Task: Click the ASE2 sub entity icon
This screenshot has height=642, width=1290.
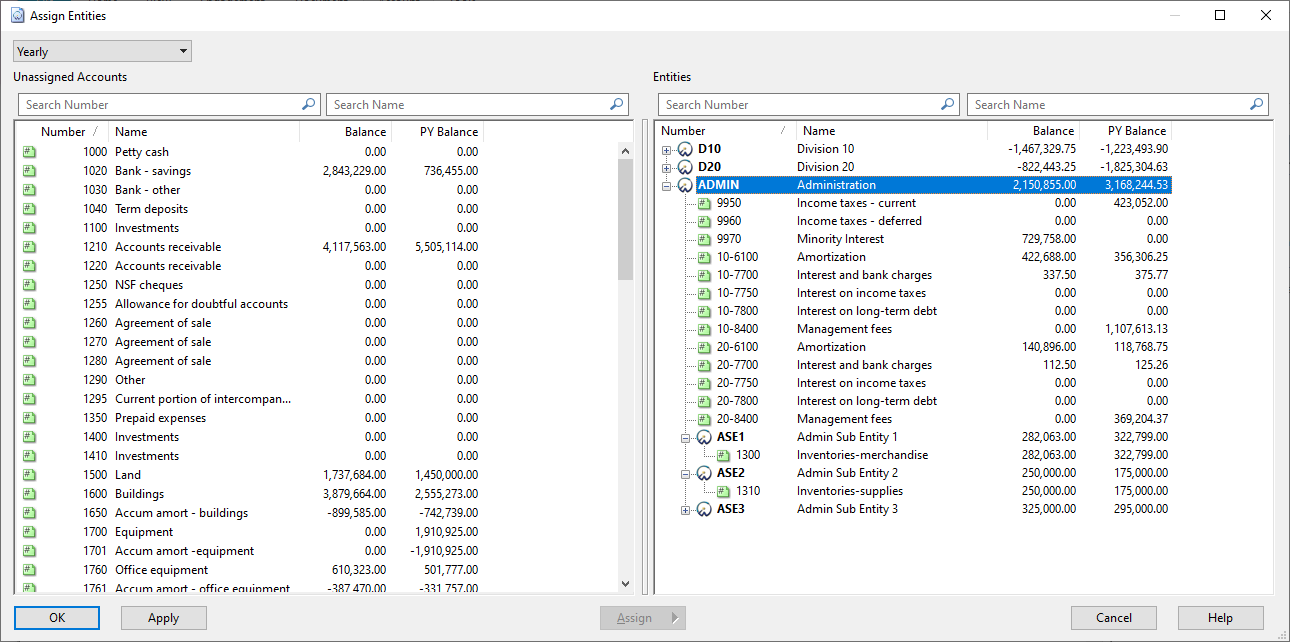Action: click(x=704, y=473)
